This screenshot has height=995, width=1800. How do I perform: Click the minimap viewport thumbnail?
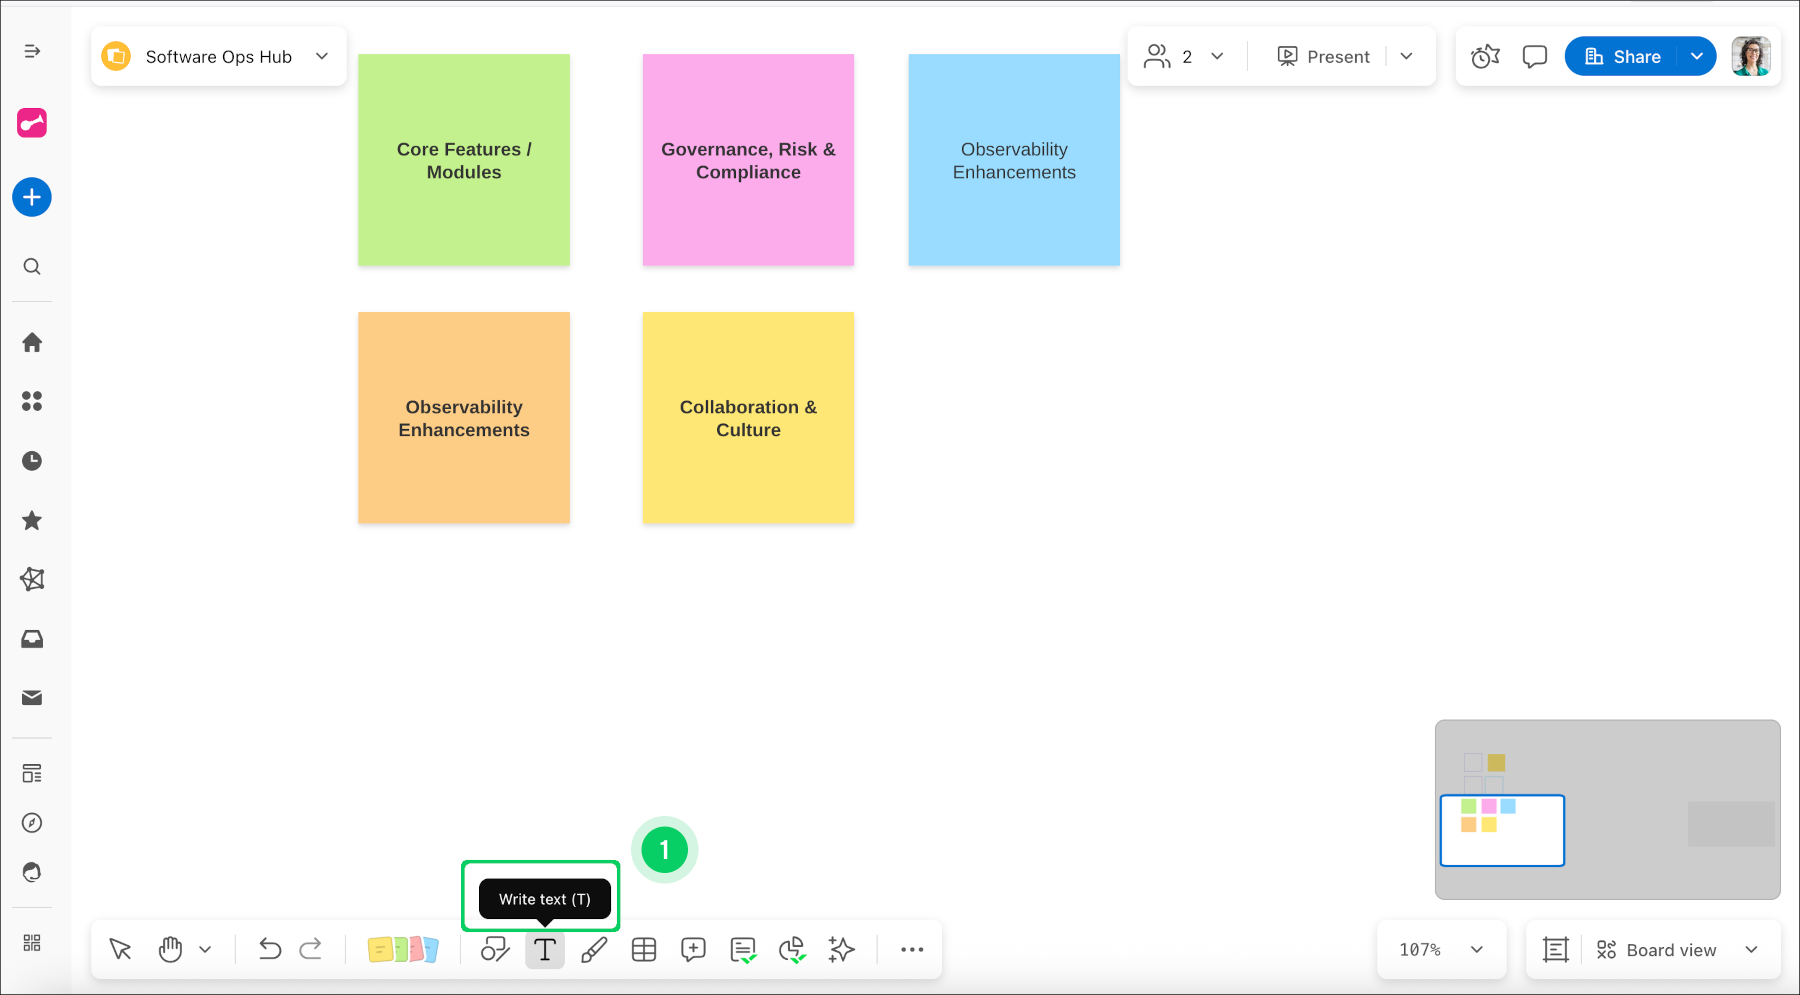coord(1501,830)
